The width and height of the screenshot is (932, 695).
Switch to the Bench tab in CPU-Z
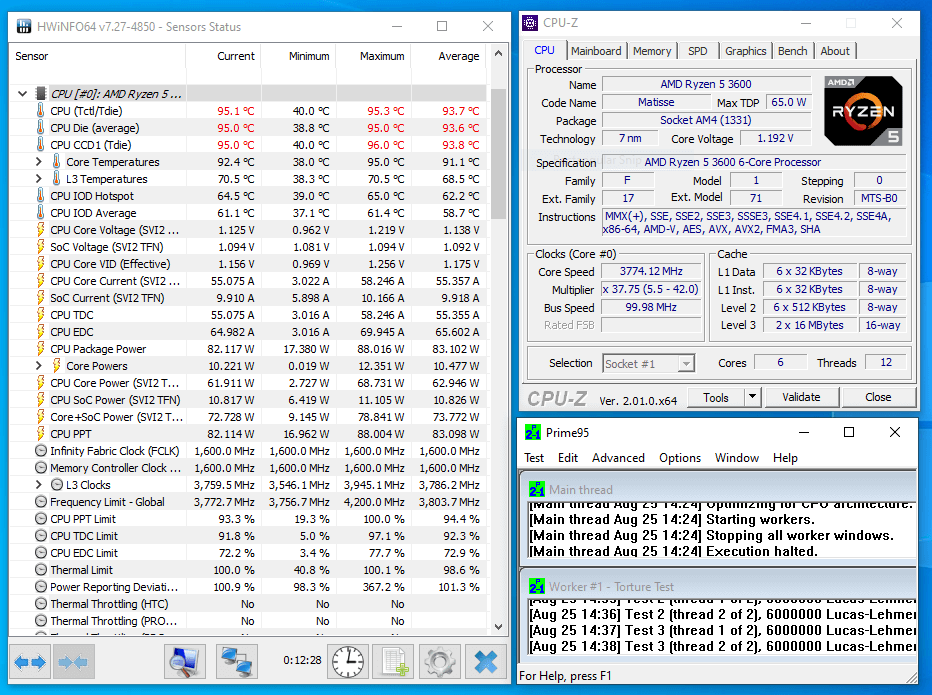(x=792, y=51)
